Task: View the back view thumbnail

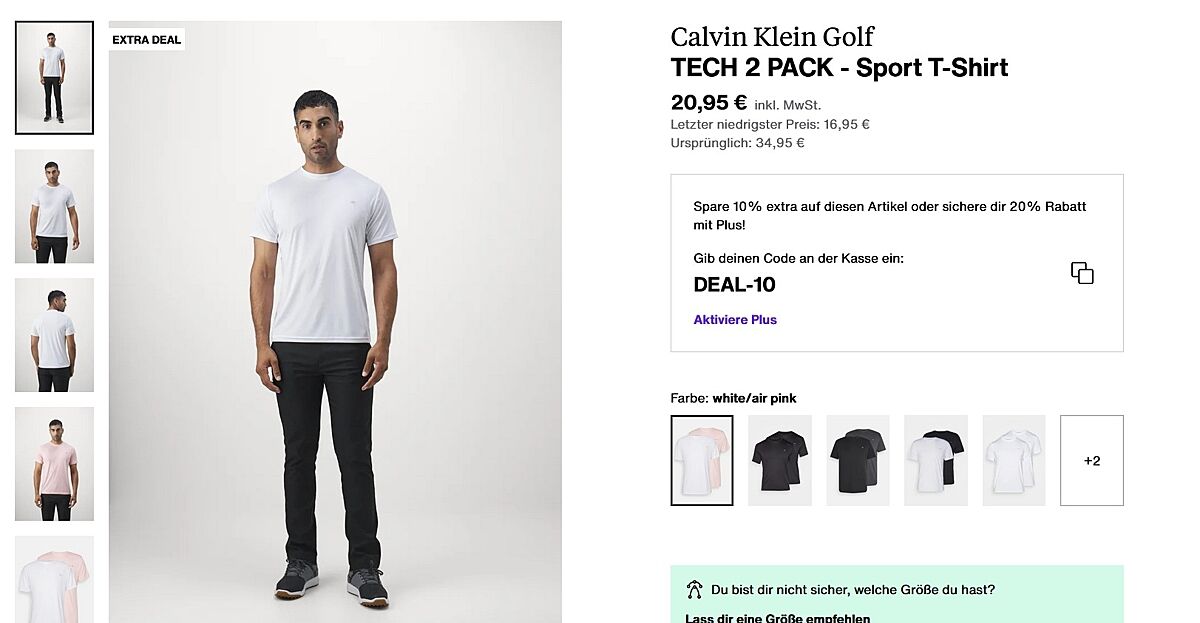Action: [54, 335]
